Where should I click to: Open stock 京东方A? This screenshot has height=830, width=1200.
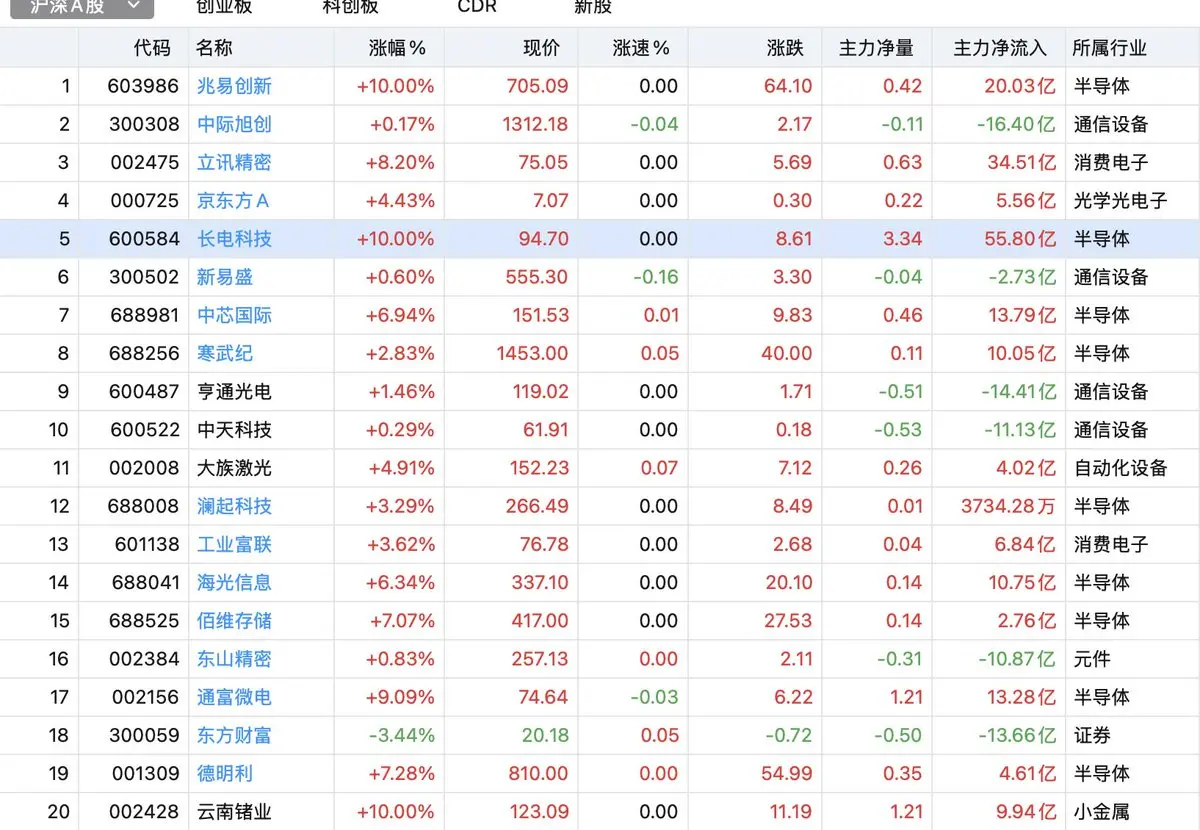[x=233, y=200]
